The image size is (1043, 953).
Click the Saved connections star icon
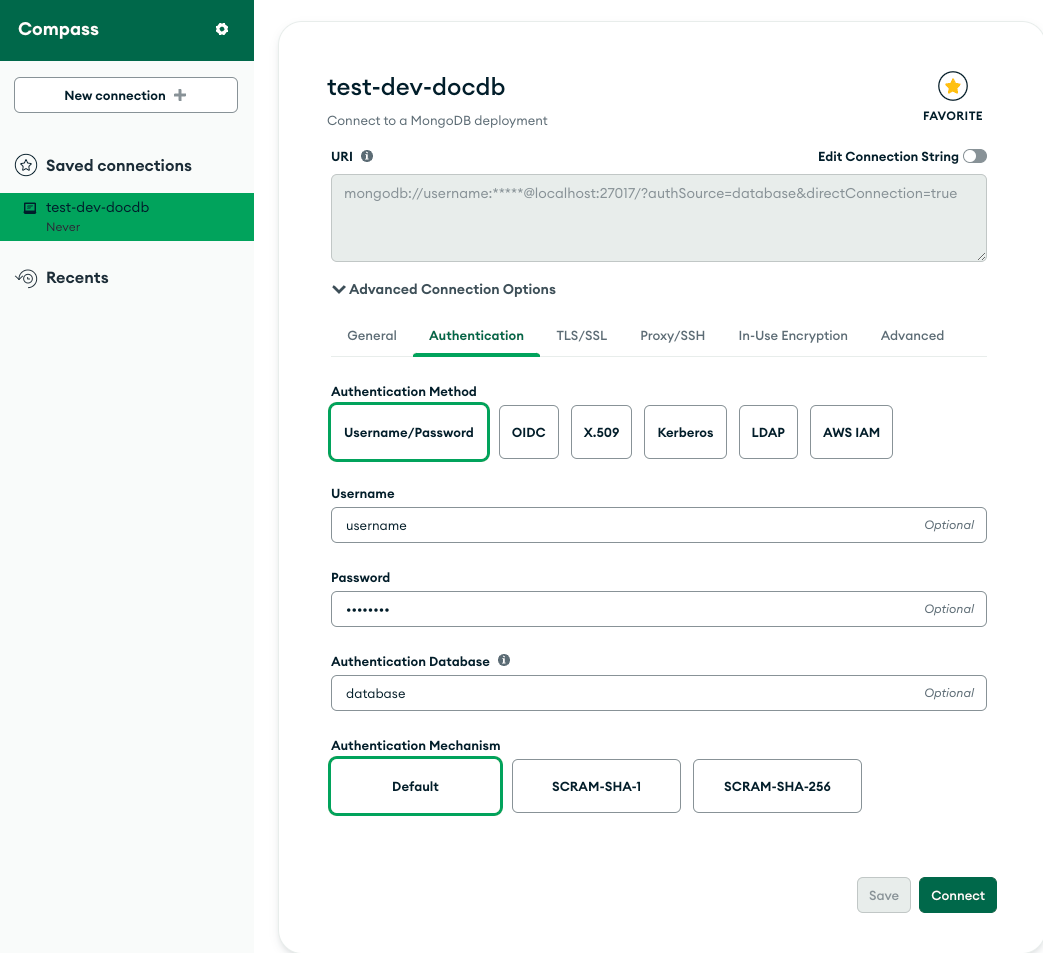(x=26, y=165)
